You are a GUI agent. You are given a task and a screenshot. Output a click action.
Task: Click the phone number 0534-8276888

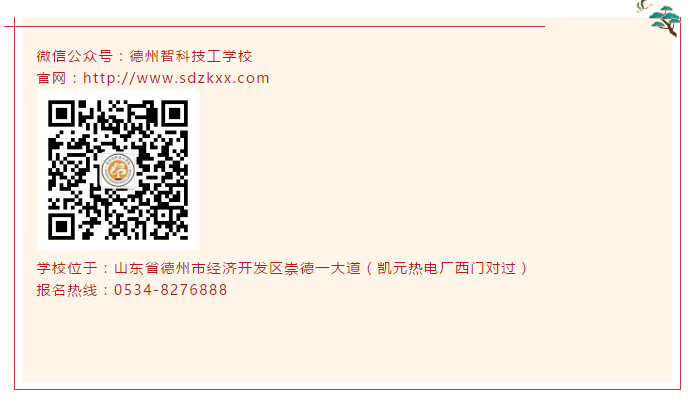coord(171,290)
